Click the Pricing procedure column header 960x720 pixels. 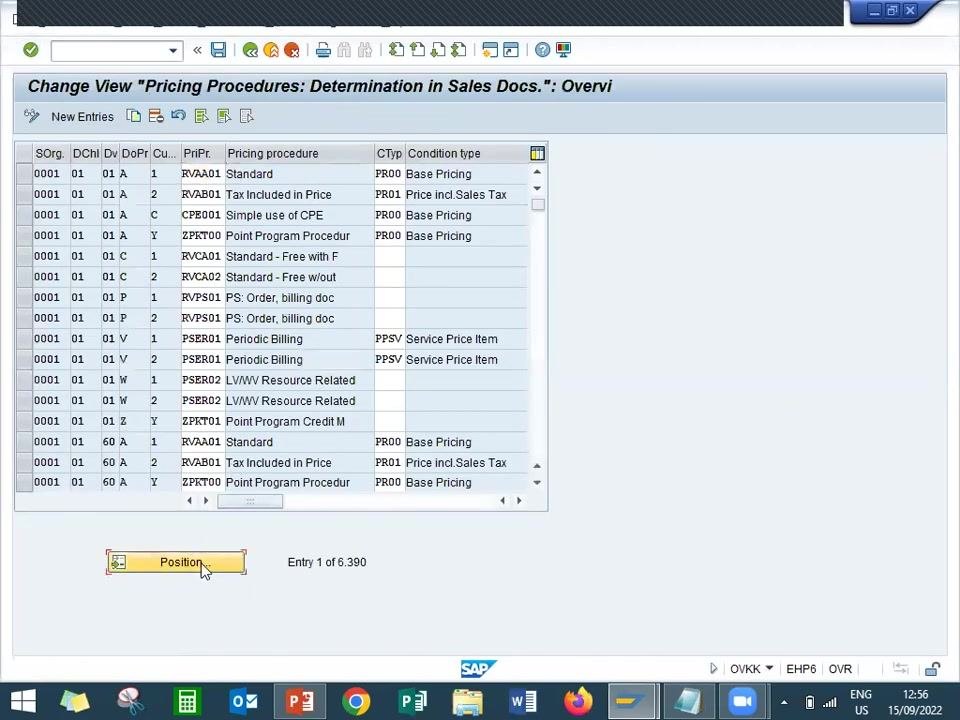[x=299, y=153]
